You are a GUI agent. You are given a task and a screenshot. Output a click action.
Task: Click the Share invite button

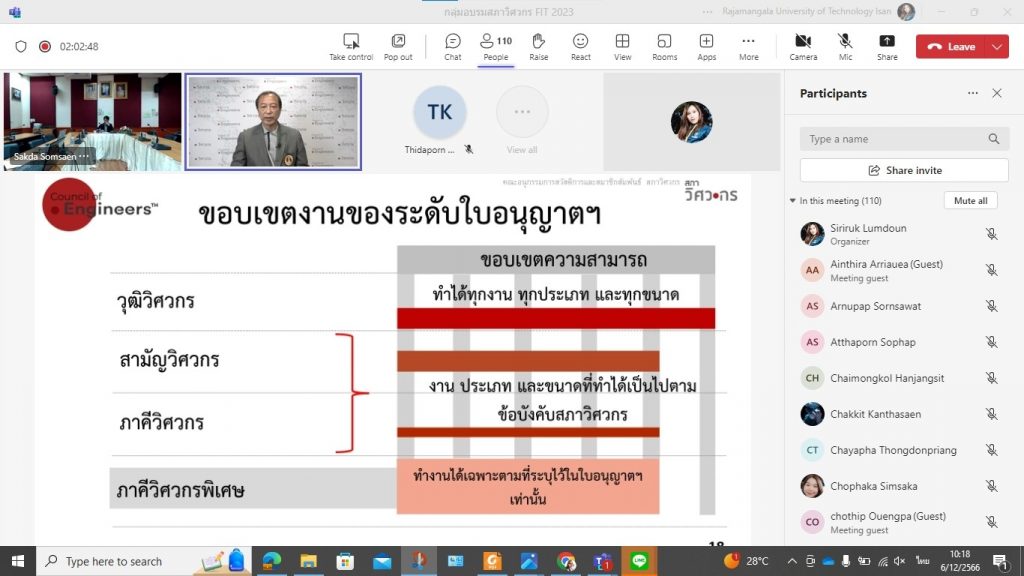(904, 170)
